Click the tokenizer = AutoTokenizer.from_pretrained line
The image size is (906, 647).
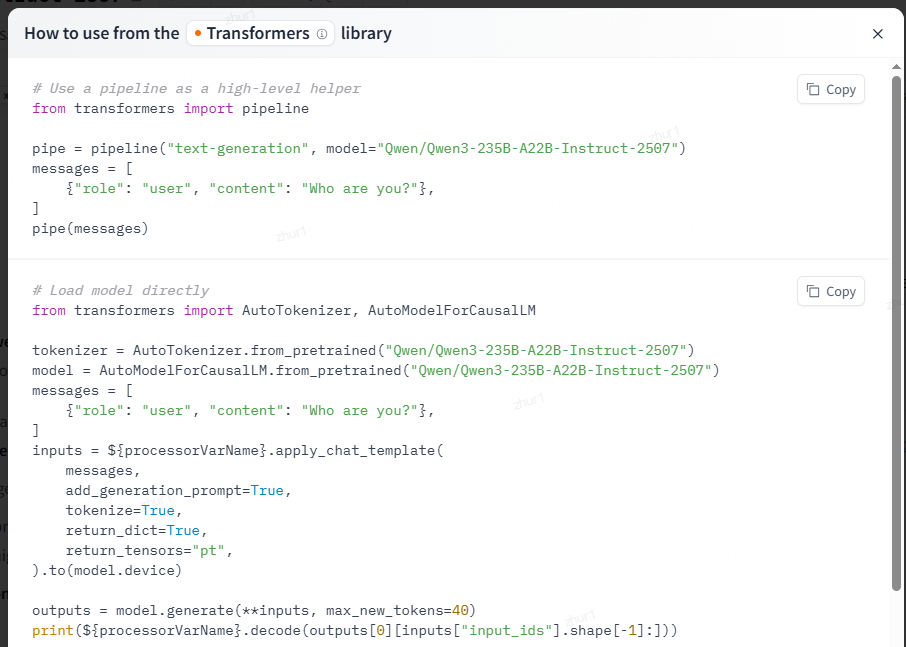coord(363,351)
